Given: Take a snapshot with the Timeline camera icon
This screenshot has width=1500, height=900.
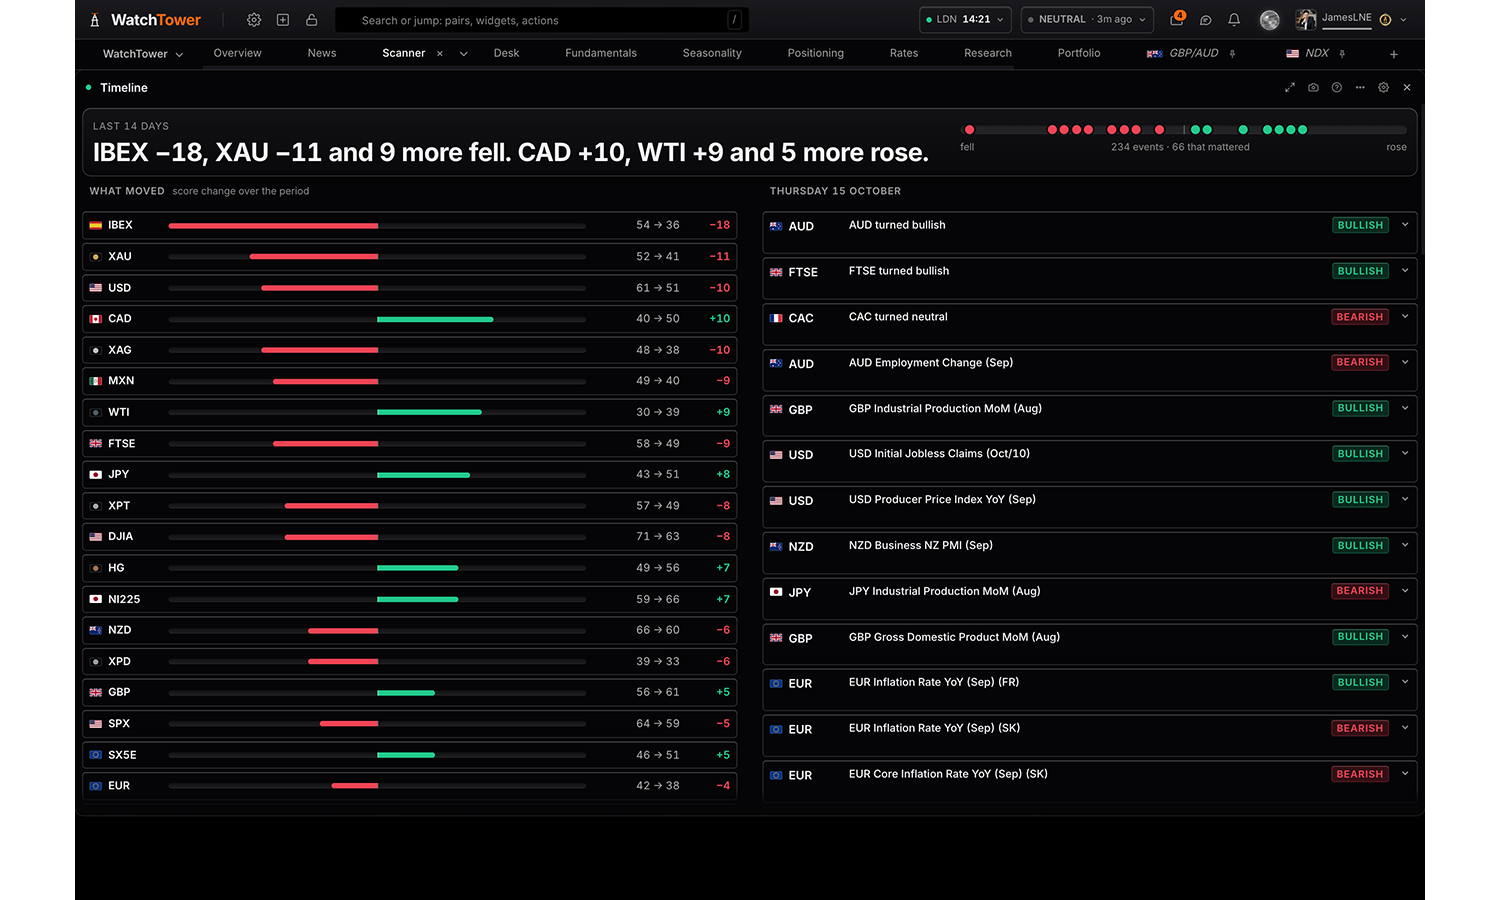Looking at the screenshot, I should tap(1313, 88).
